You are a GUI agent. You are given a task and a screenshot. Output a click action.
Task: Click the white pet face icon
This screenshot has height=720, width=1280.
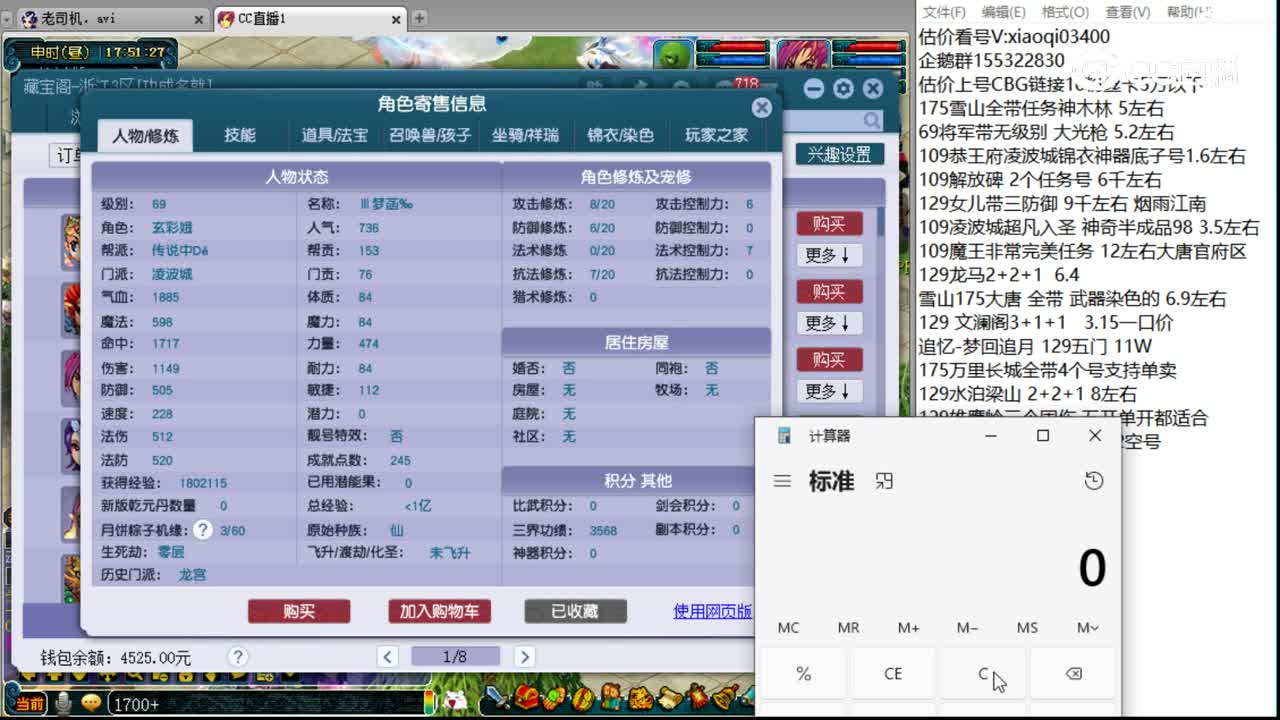coord(455,700)
